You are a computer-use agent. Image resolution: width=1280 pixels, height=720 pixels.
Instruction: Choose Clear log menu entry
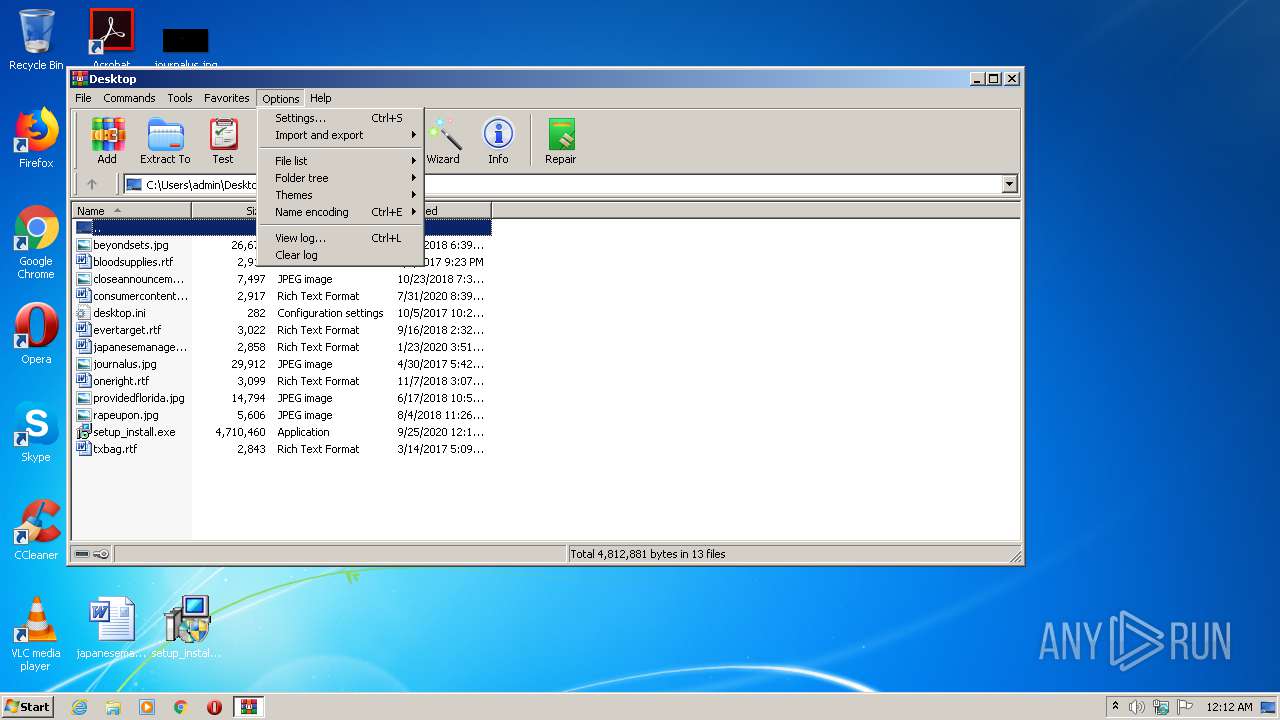[340, 255]
